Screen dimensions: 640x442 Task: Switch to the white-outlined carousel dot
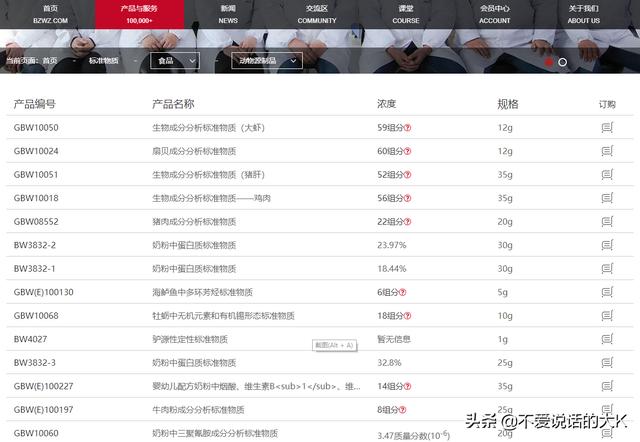563,62
